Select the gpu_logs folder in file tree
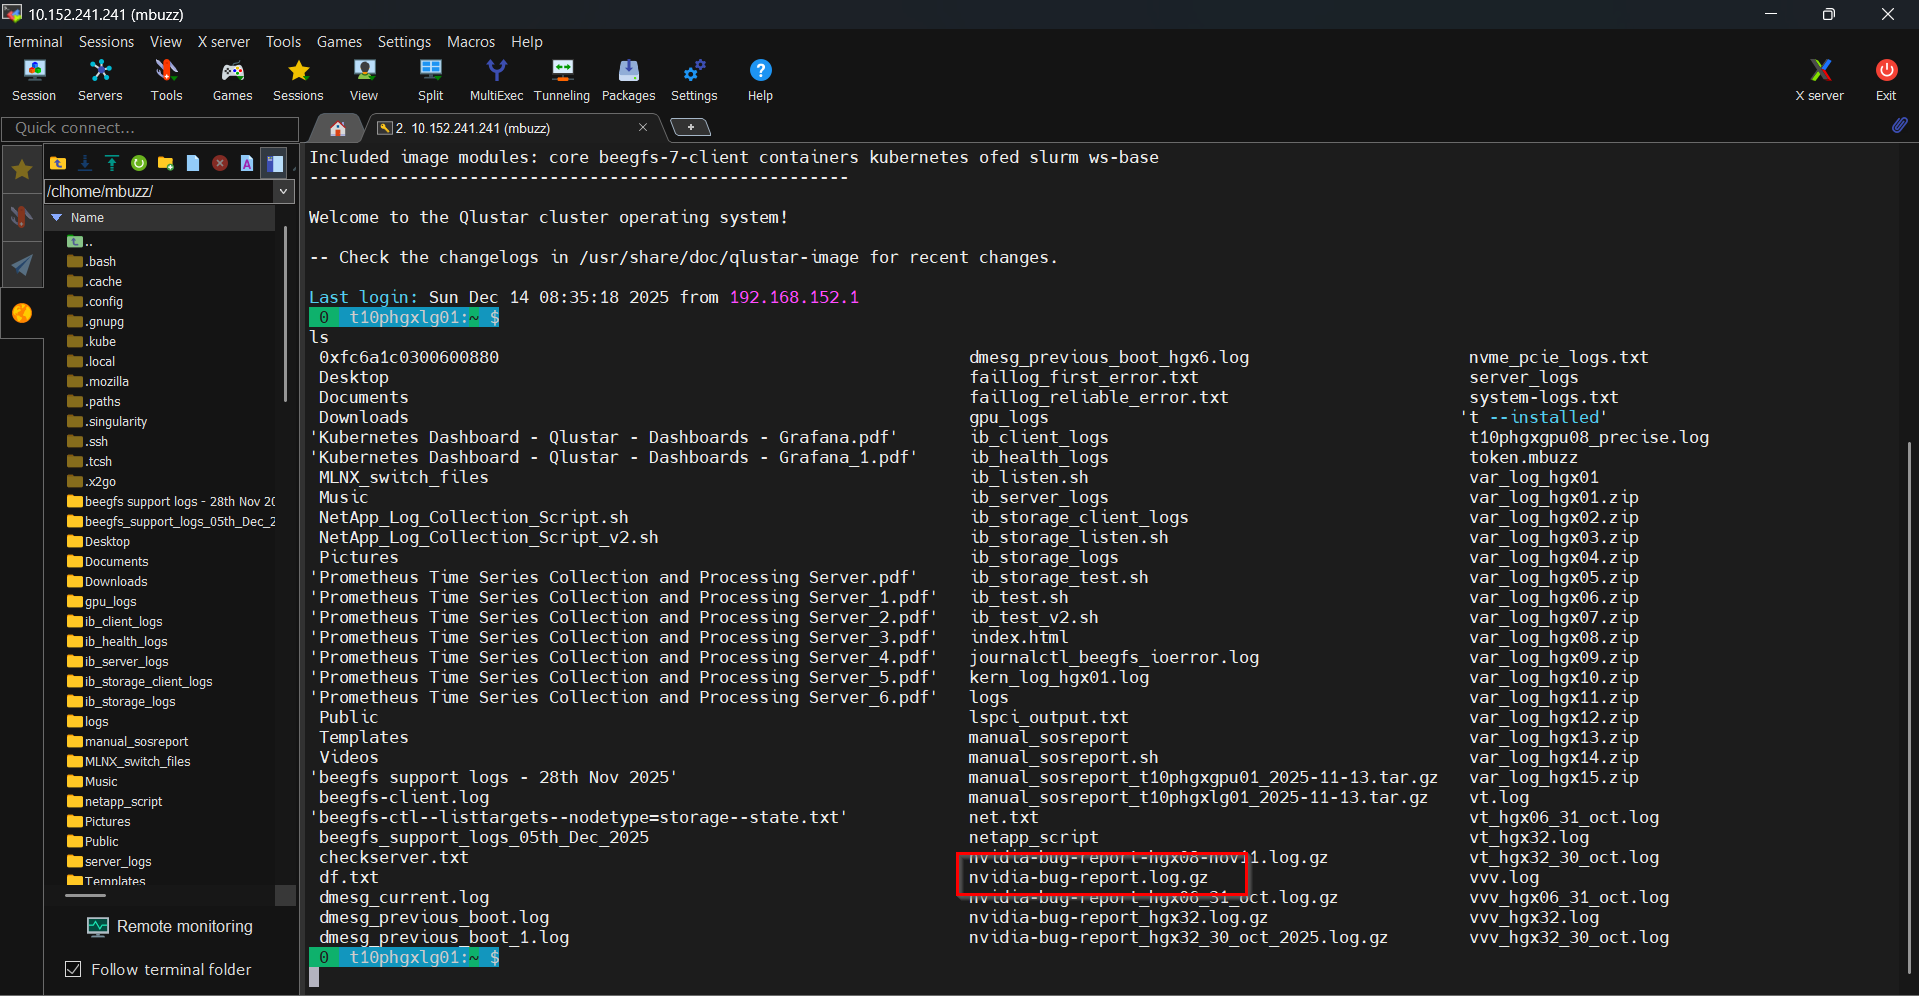 pos(110,601)
